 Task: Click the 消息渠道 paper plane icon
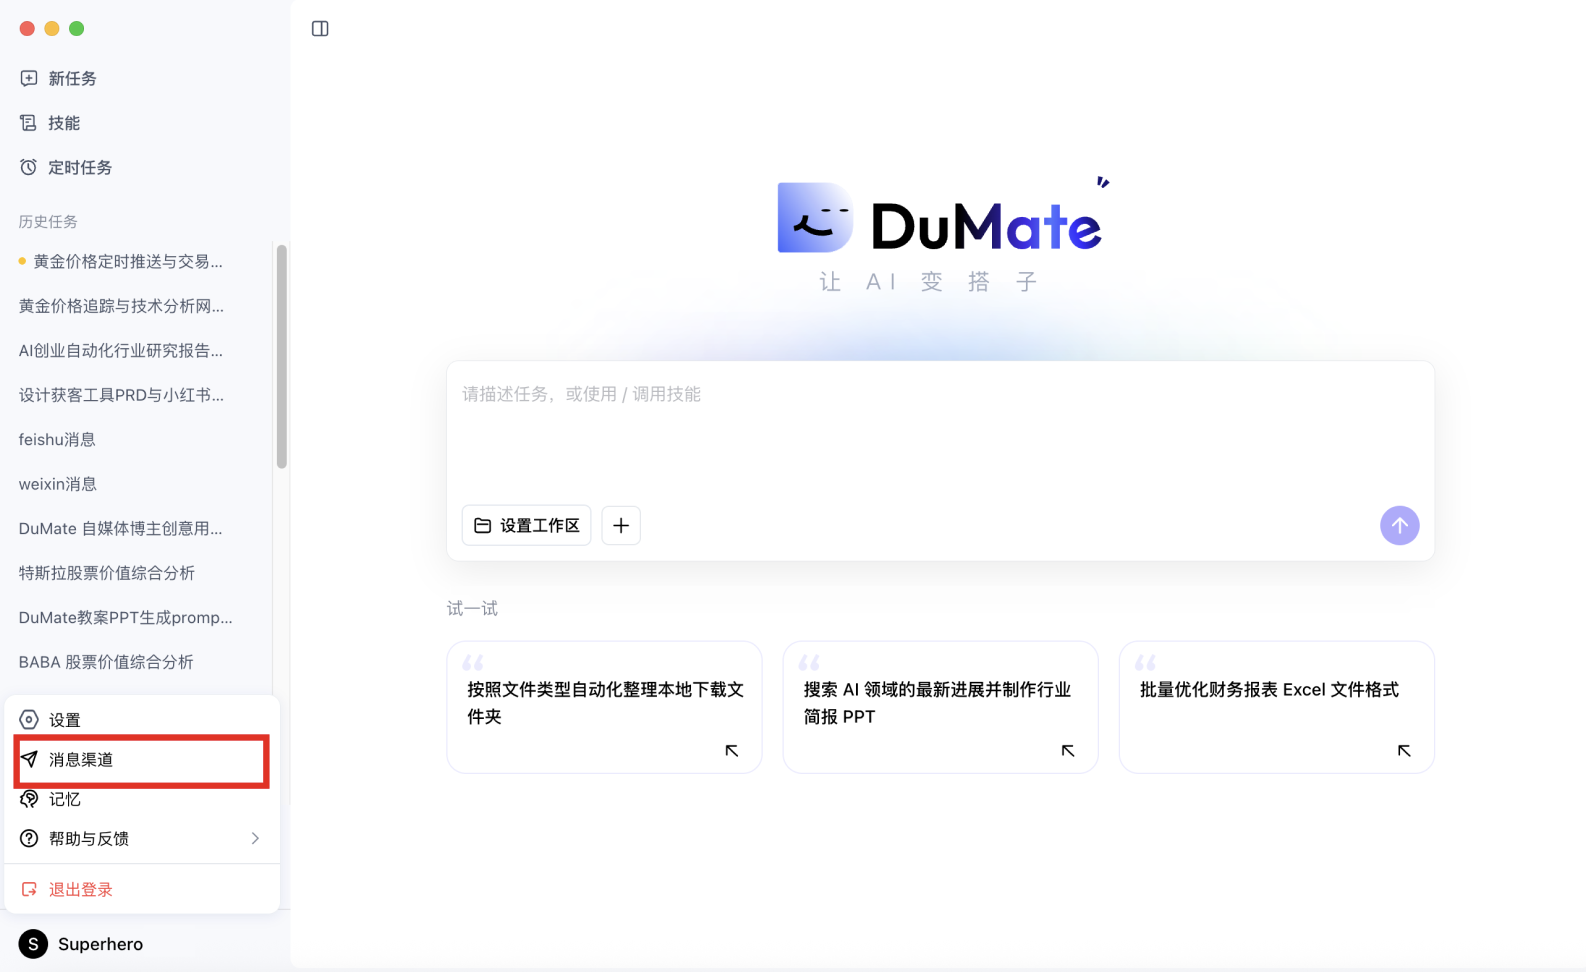29,759
